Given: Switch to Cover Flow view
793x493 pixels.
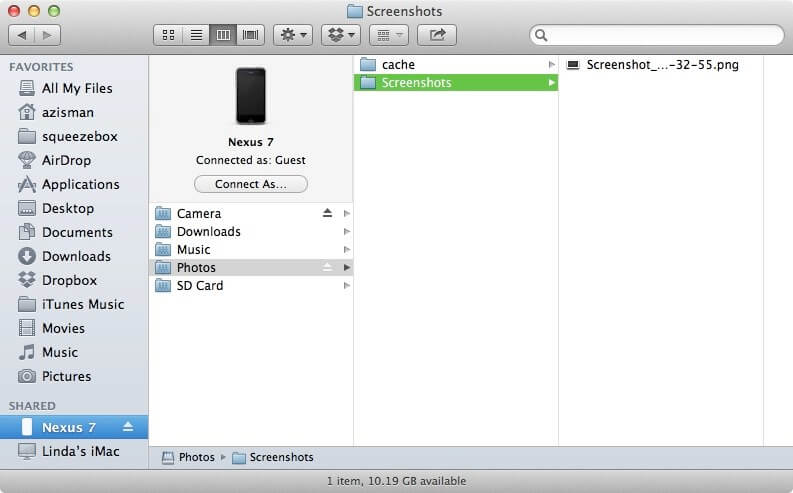Looking at the screenshot, I should (250, 35).
